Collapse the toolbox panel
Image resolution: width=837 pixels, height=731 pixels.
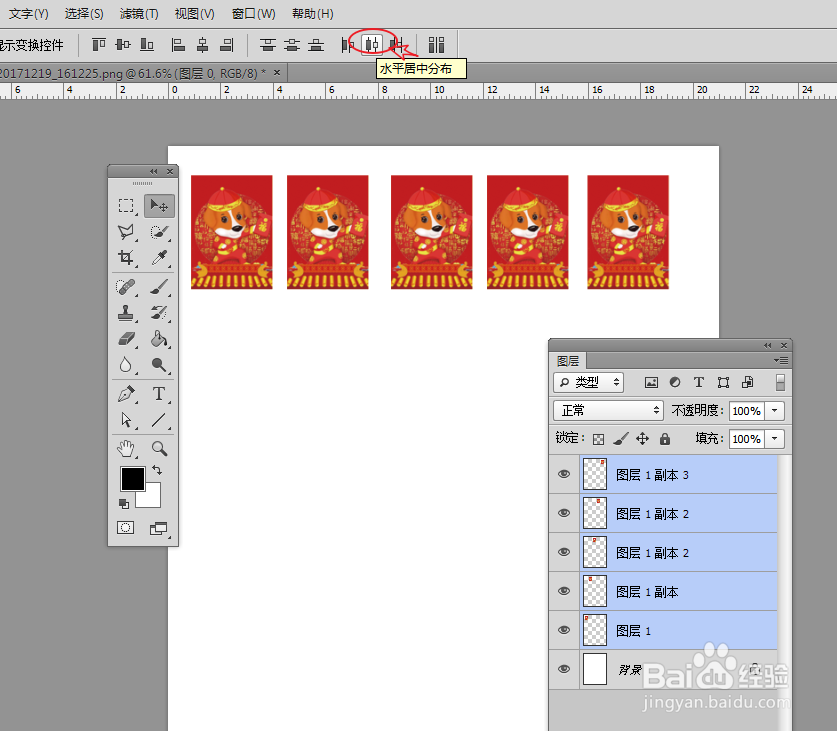coord(154,171)
